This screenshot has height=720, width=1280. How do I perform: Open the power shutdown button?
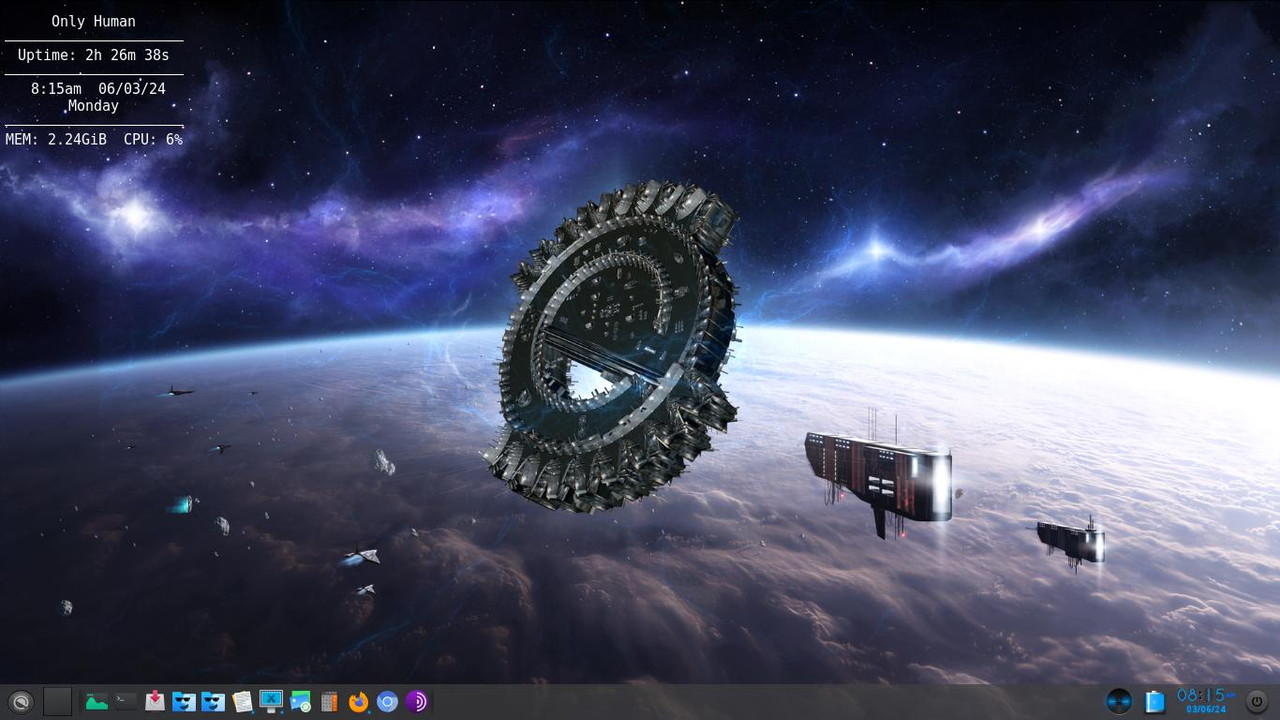1257,702
